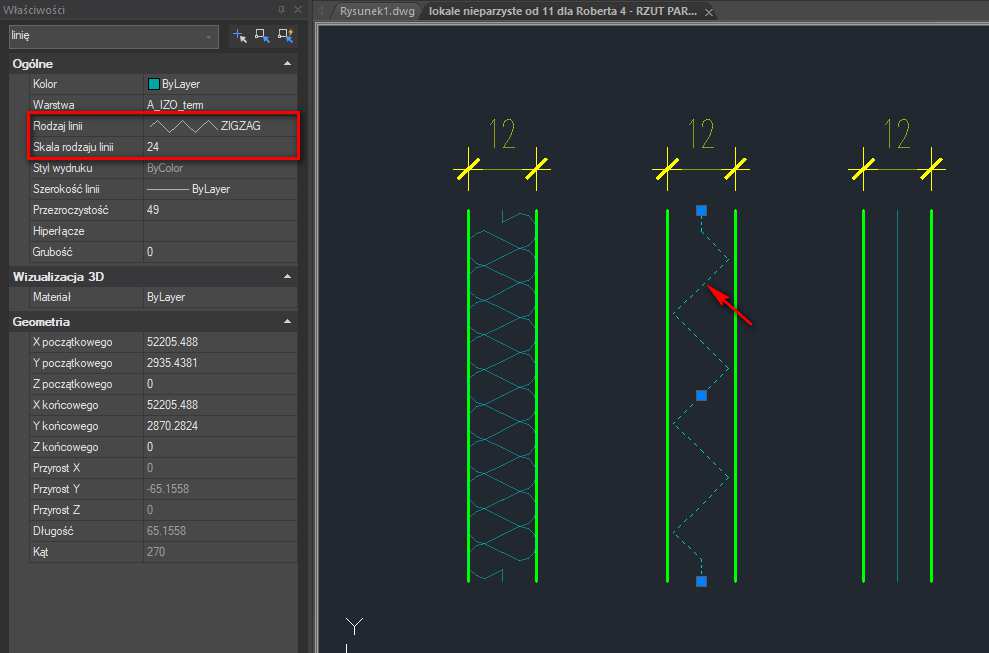Click the Kolor ByLayer color swatch
This screenshot has width=989, height=653.
(x=154, y=85)
